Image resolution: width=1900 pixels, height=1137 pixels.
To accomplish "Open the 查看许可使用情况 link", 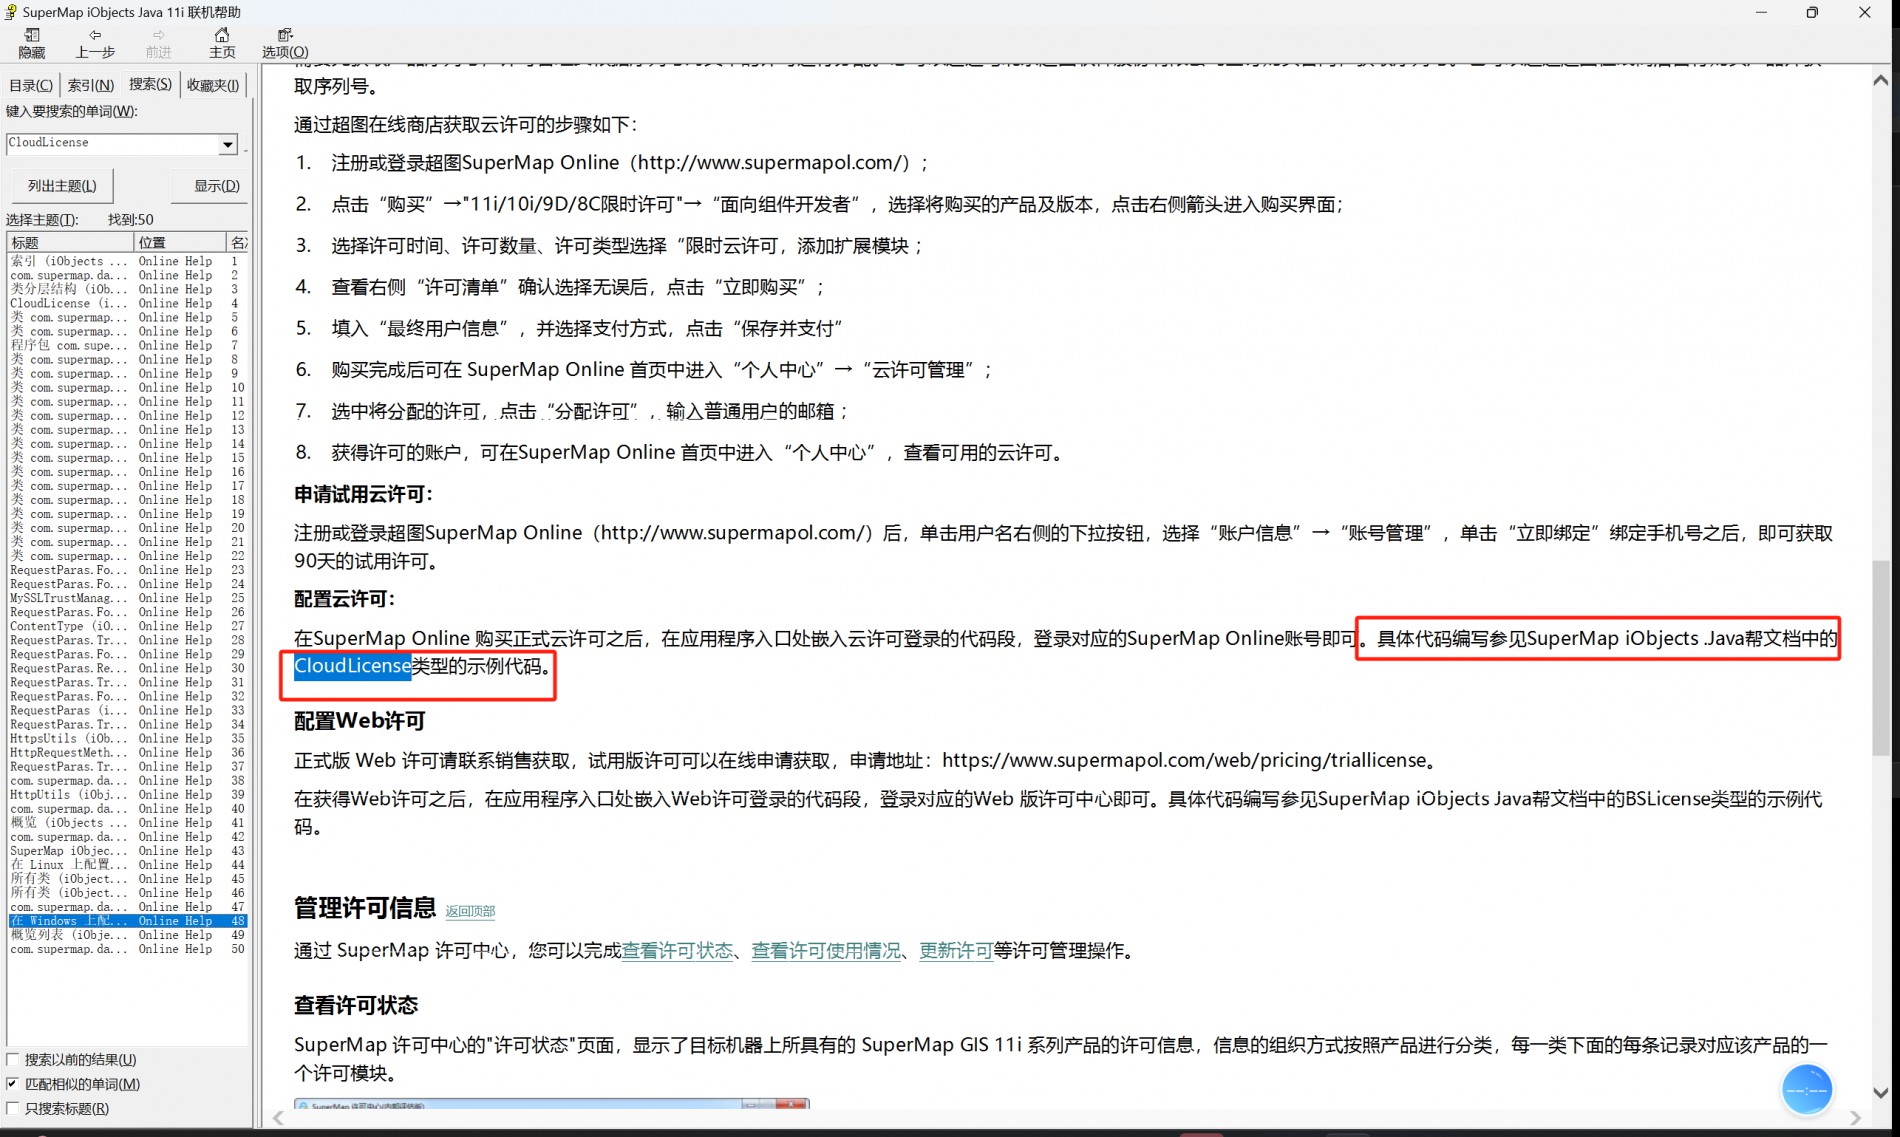I will (x=826, y=950).
